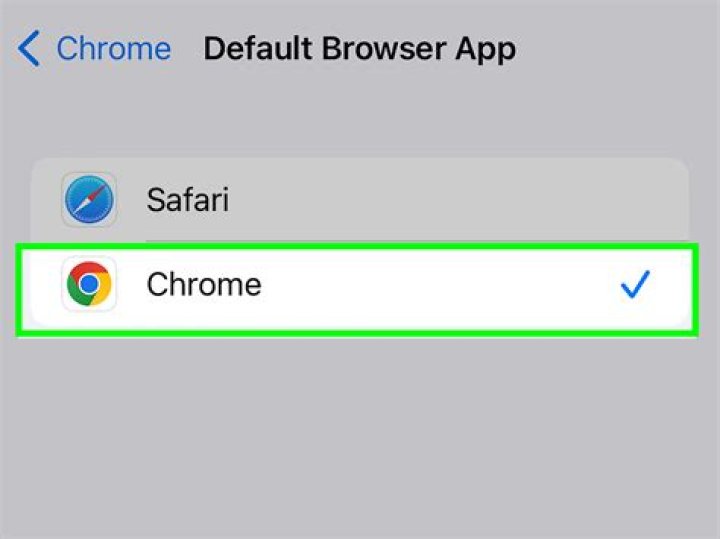The height and width of the screenshot is (539, 720).
Task: Go back via the blue Chrome link
Action: [x=113, y=48]
